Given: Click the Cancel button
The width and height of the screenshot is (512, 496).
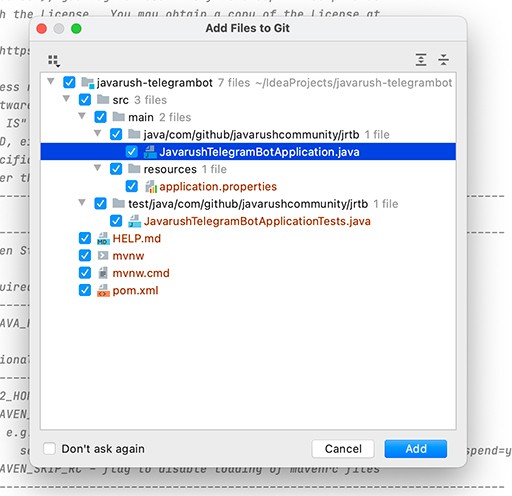Looking at the screenshot, I should click(343, 449).
